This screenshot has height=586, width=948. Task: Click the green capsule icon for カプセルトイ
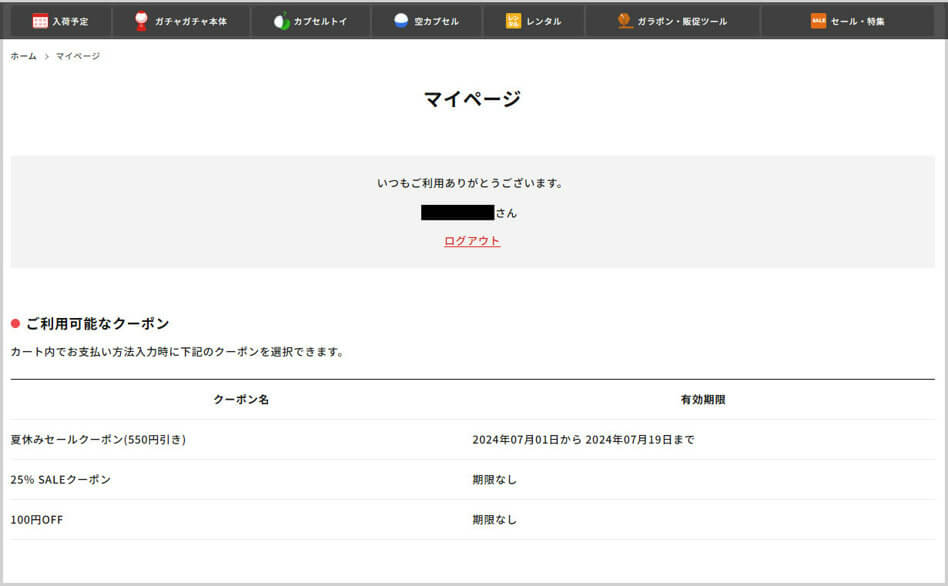pos(281,21)
